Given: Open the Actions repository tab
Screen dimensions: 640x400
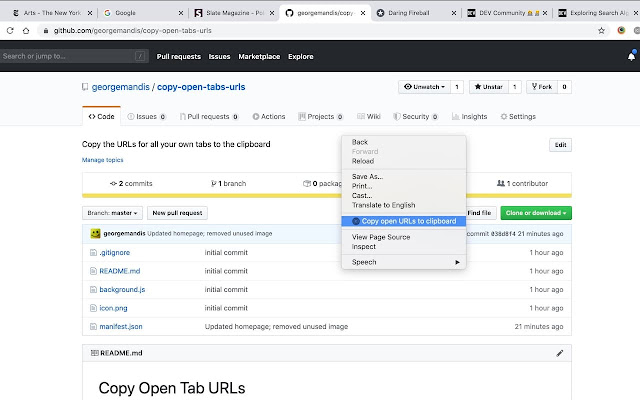Looking at the screenshot, I should [269, 117].
